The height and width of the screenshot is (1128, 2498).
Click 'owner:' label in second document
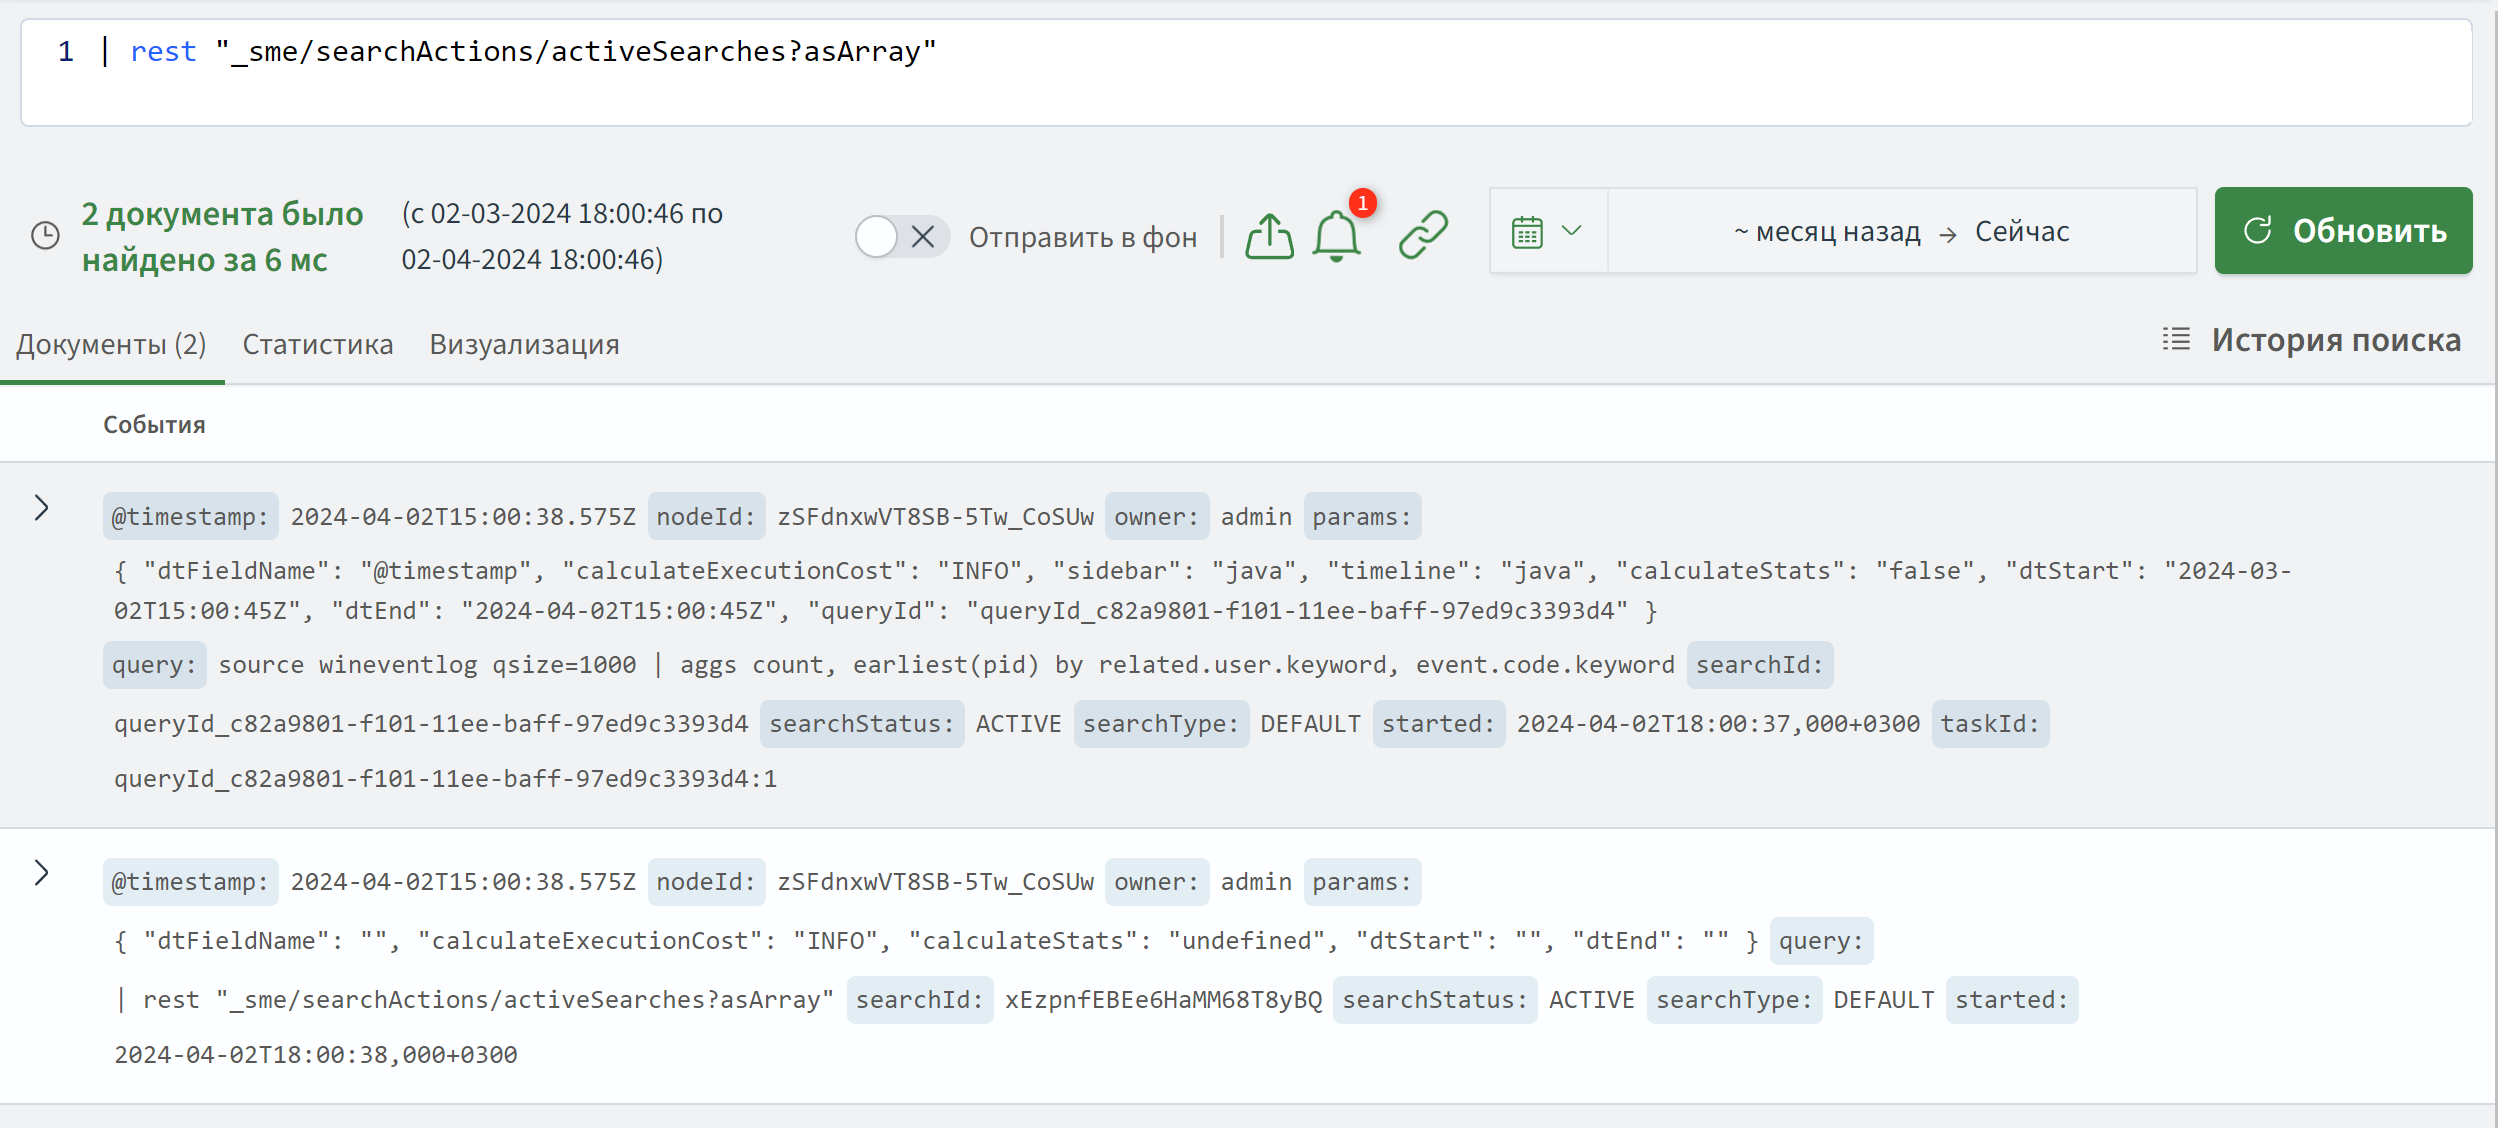coord(1157,882)
